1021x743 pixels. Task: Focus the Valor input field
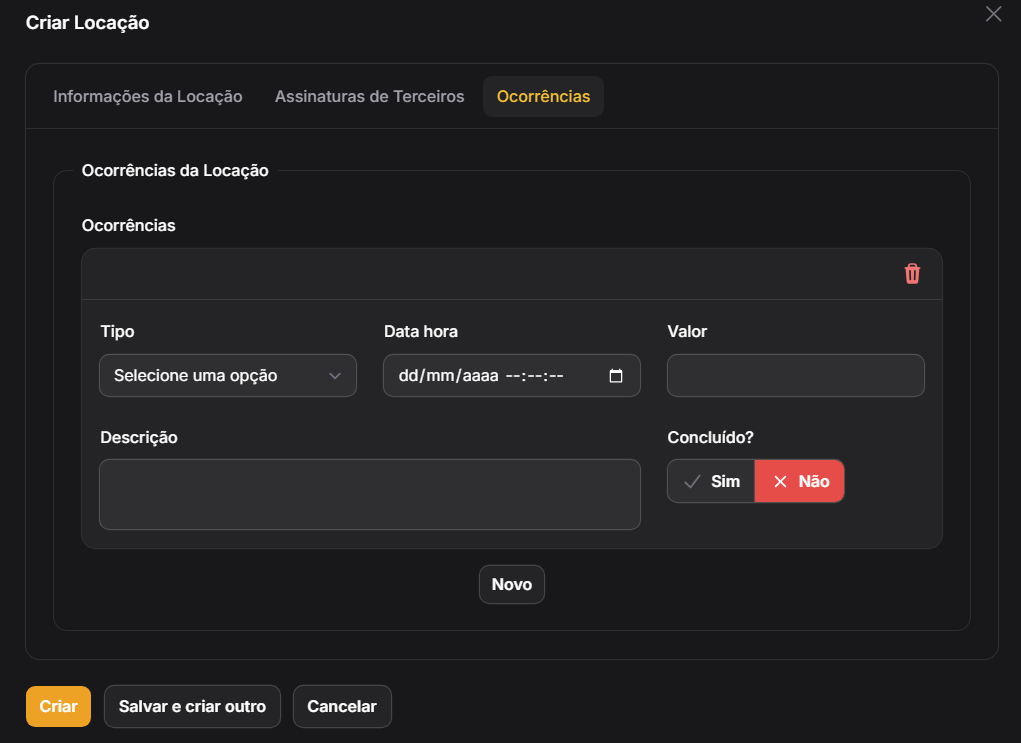(796, 376)
